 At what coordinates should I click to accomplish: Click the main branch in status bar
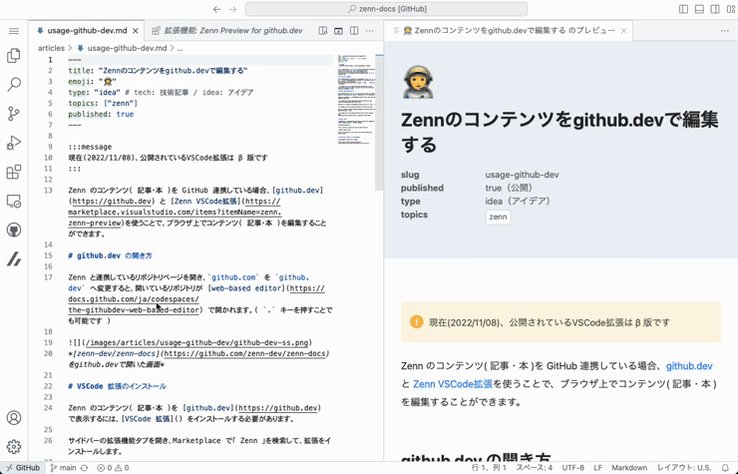(64, 468)
